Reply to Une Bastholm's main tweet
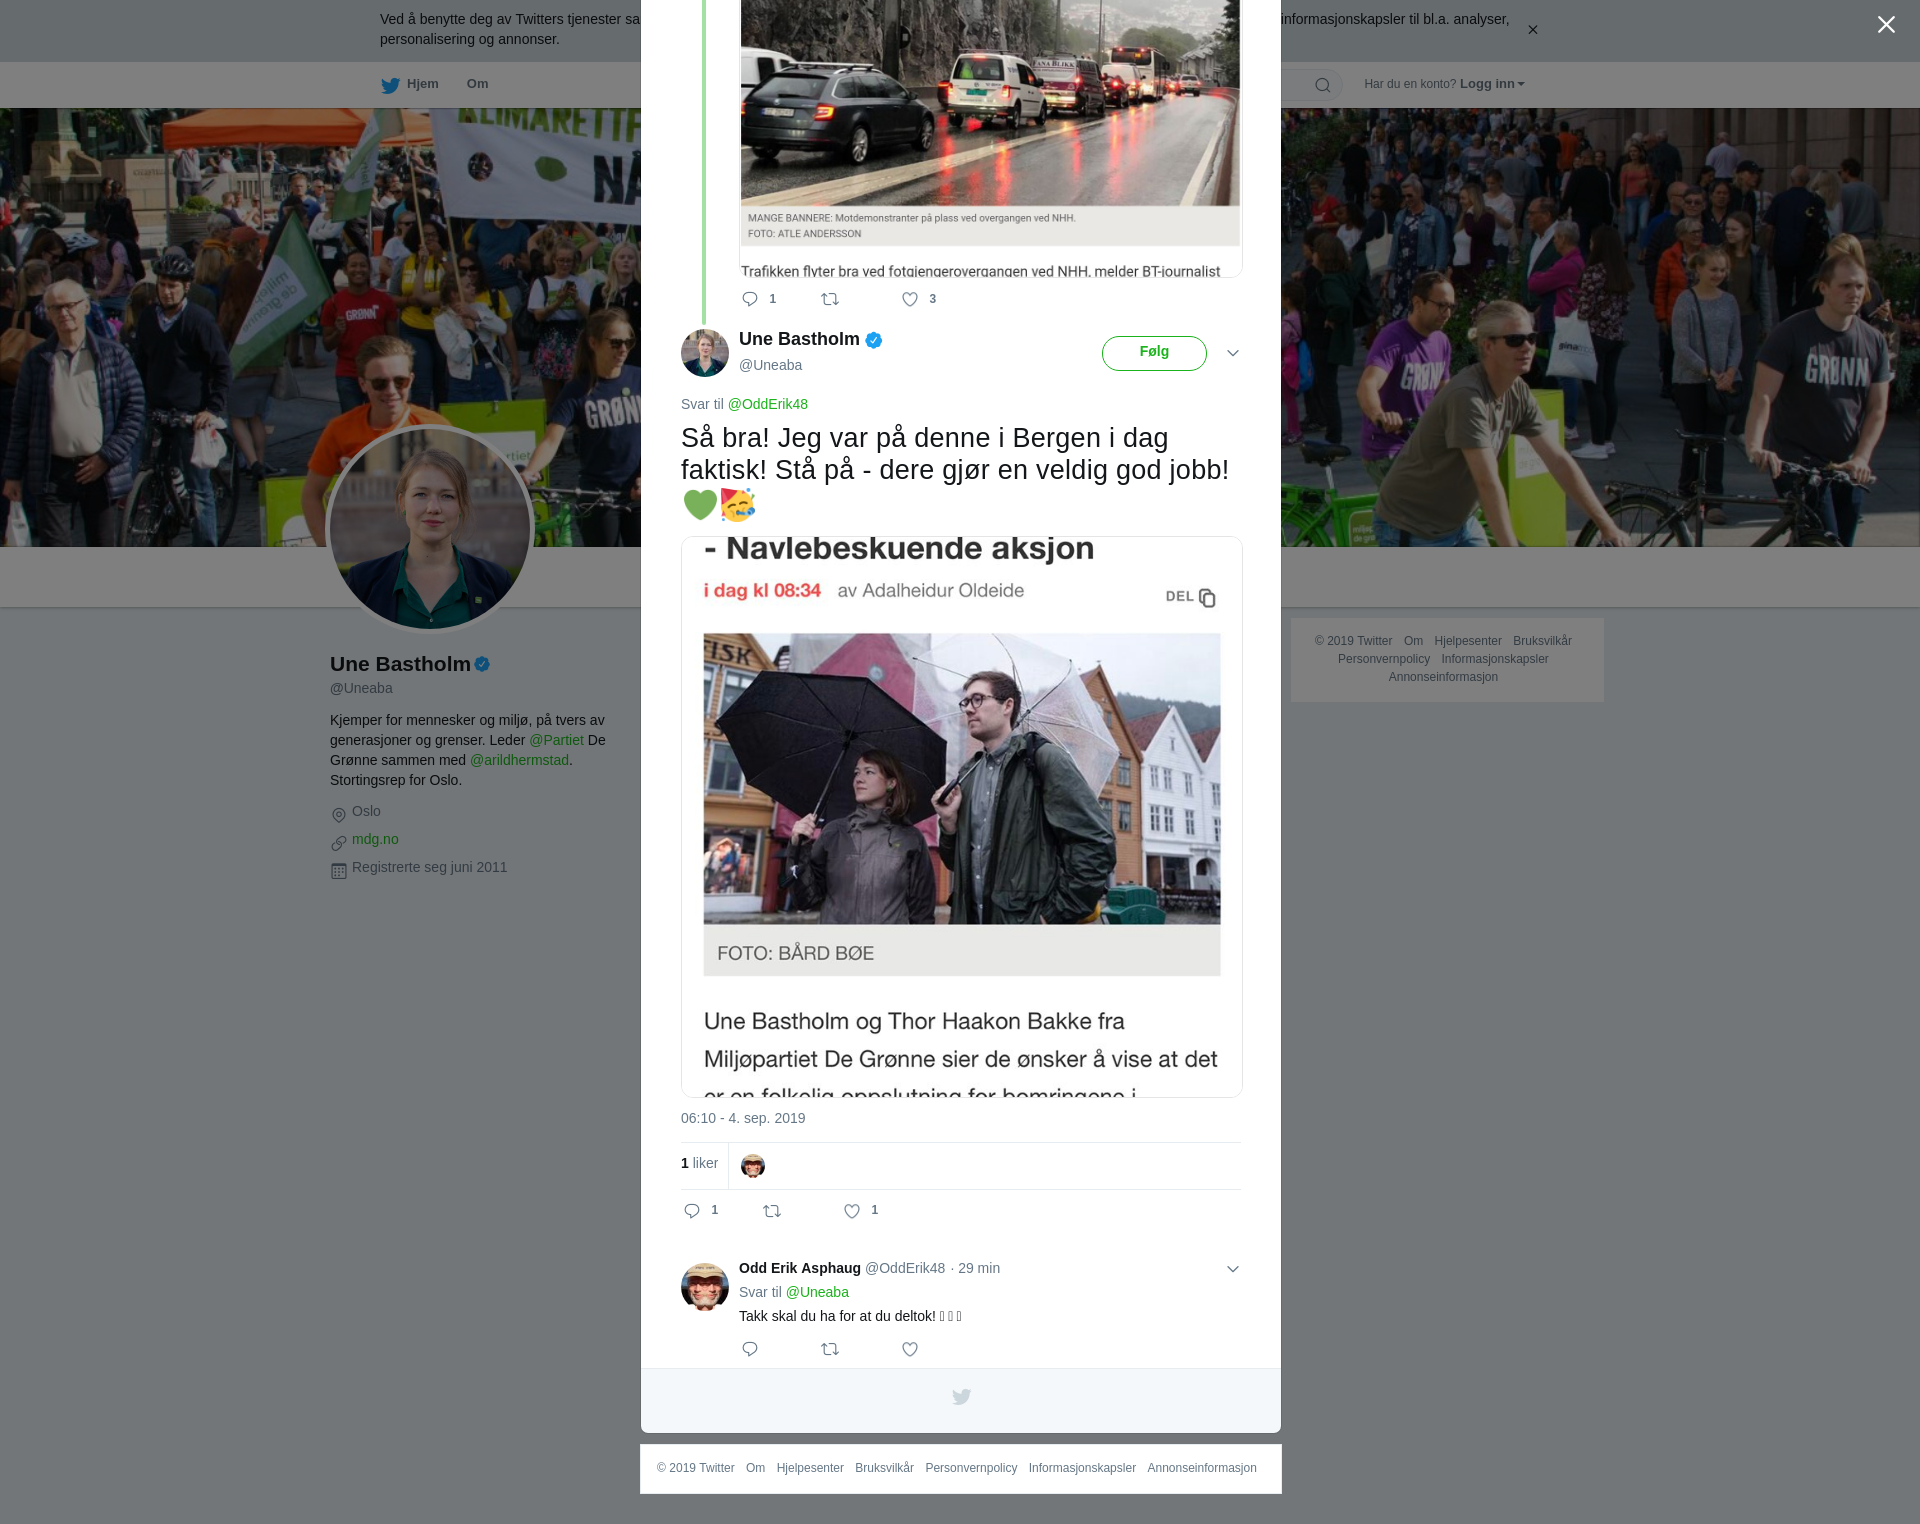The height and width of the screenshot is (1524, 1920). pyautogui.click(x=692, y=1211)
